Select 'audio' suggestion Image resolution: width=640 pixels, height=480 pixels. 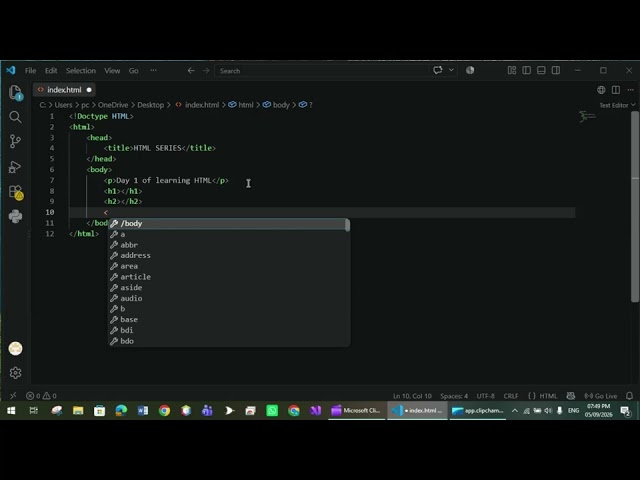[227, 298]
